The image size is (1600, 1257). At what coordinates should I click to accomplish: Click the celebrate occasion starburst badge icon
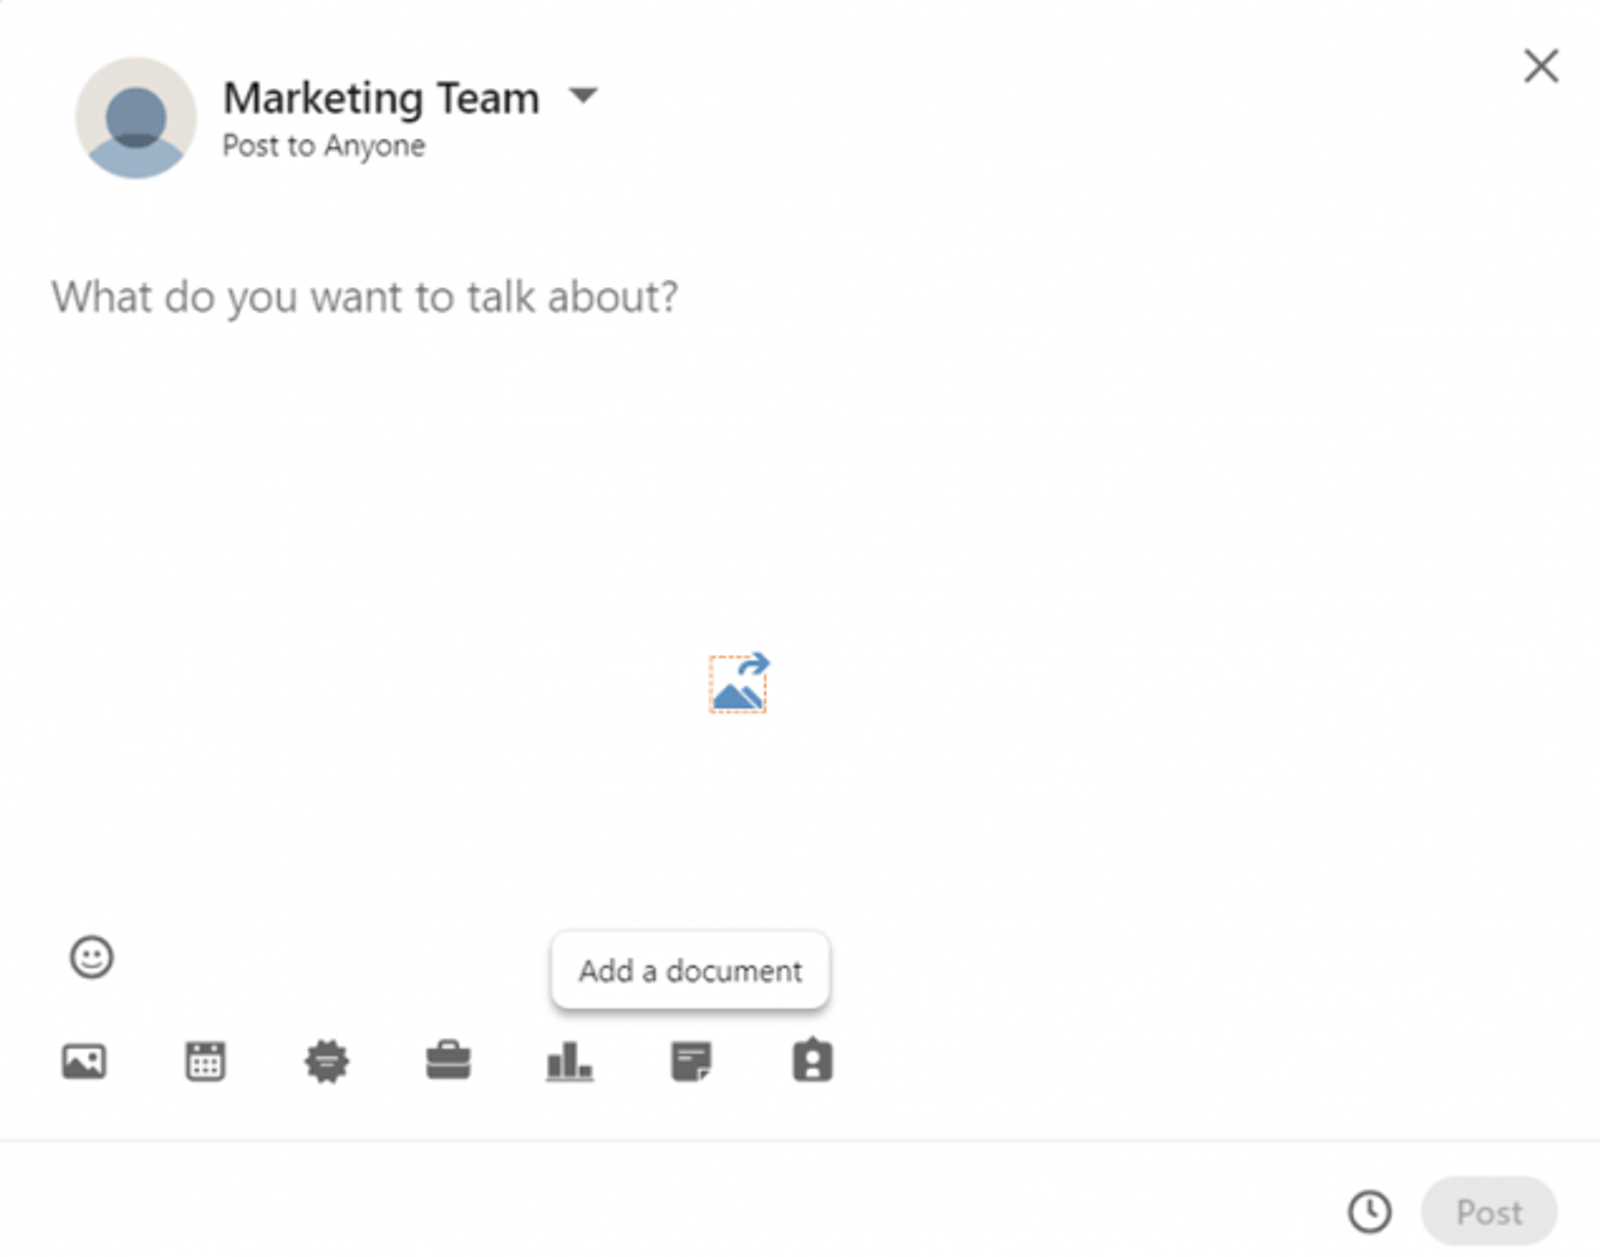pos(327,1061)
